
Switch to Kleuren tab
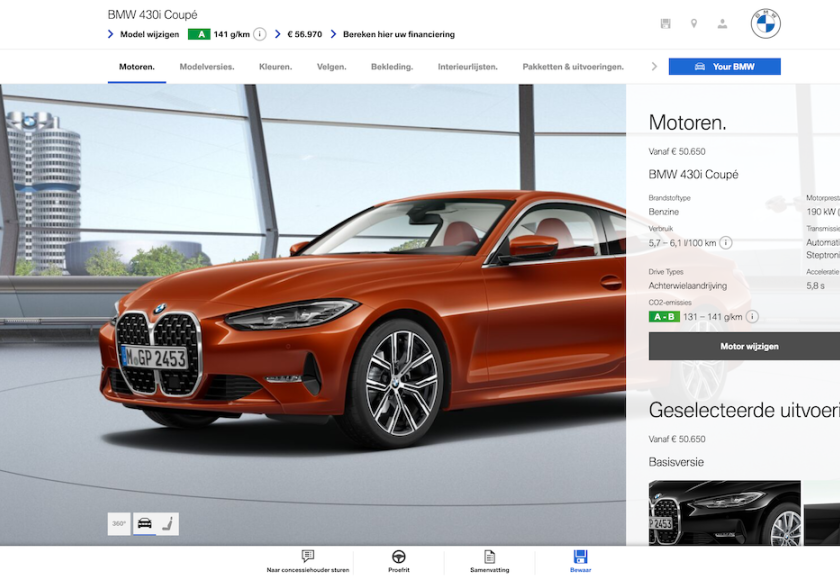275,67
